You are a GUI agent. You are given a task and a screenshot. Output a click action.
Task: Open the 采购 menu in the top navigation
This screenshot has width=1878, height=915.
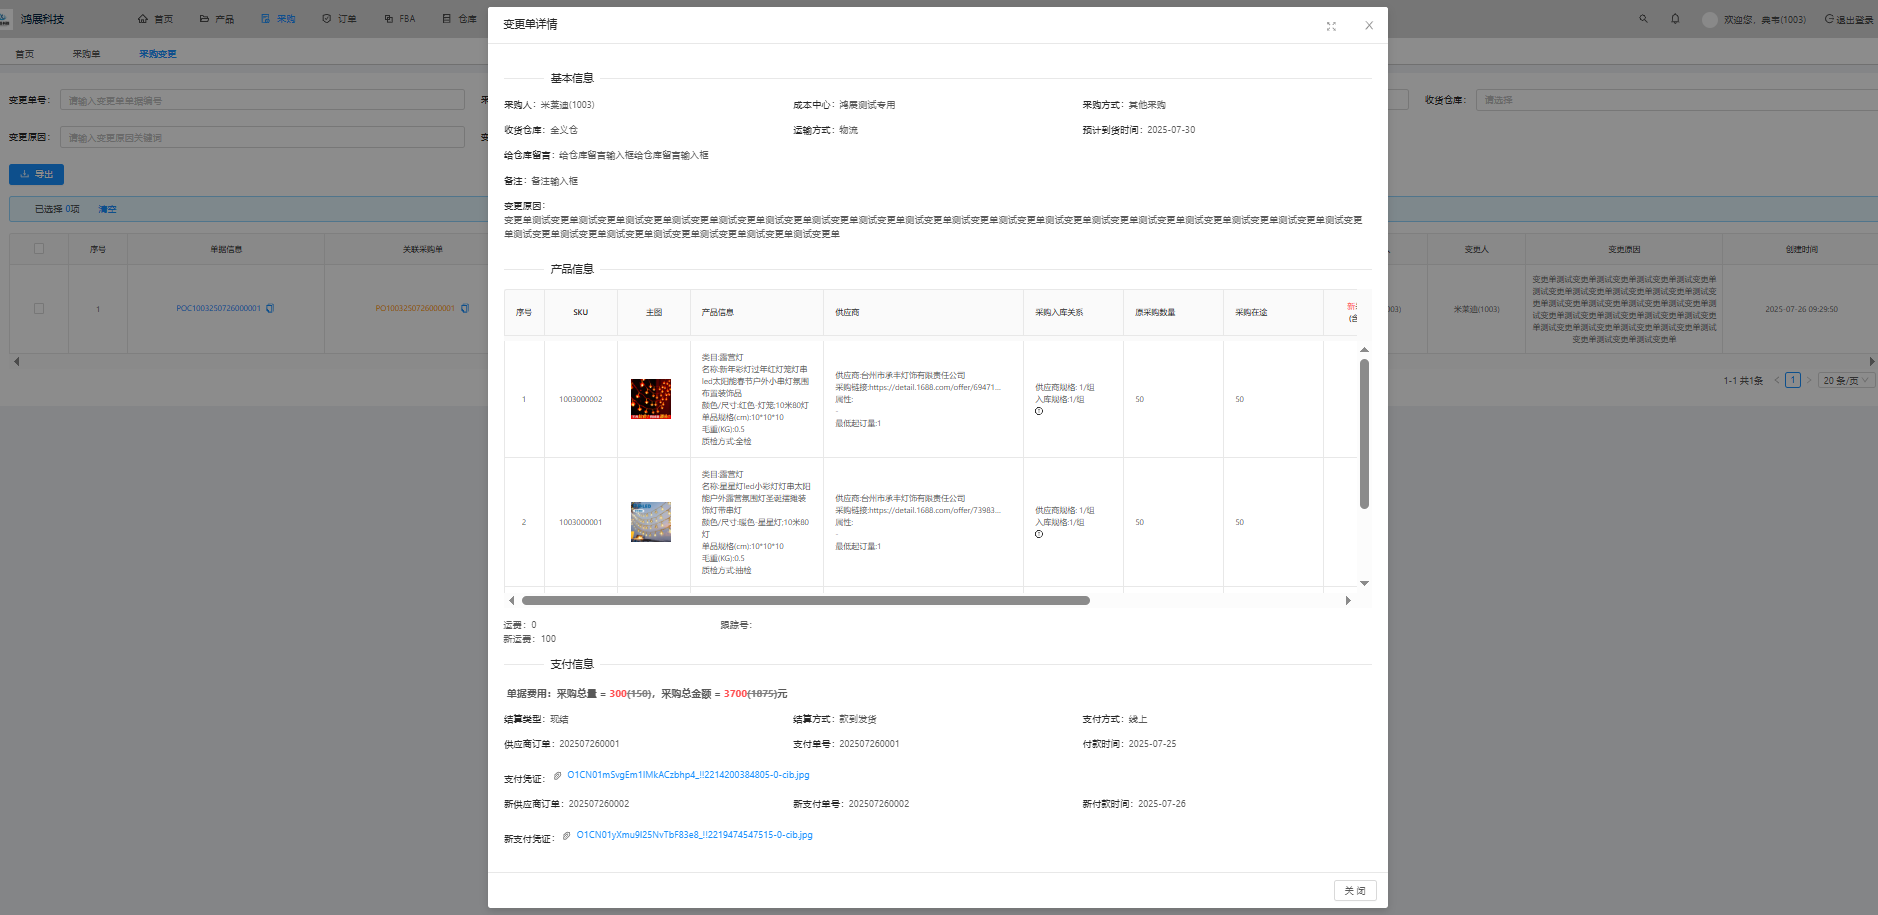coord(278,19)
